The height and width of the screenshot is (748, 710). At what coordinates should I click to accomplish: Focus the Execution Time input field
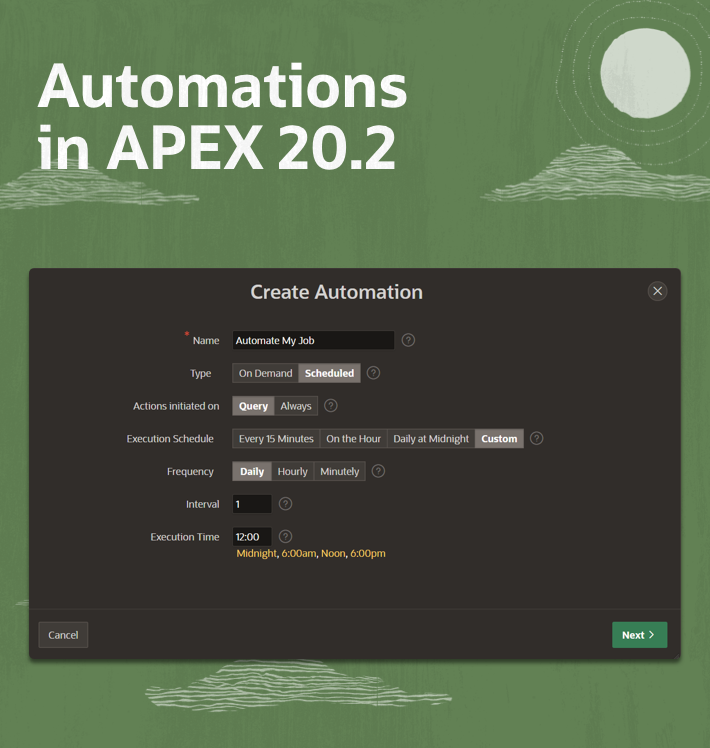252,537
